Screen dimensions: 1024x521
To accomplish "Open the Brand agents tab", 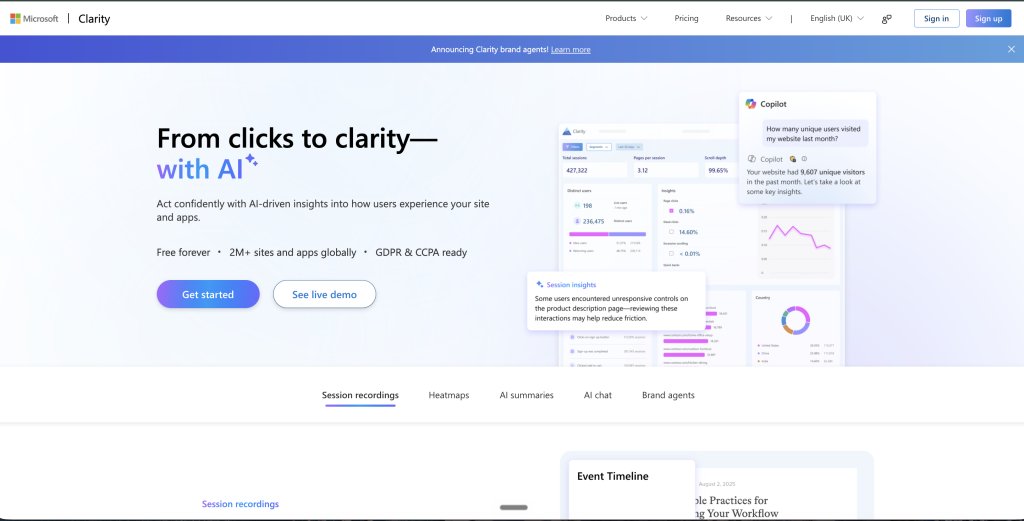I will tap(668, 395).
